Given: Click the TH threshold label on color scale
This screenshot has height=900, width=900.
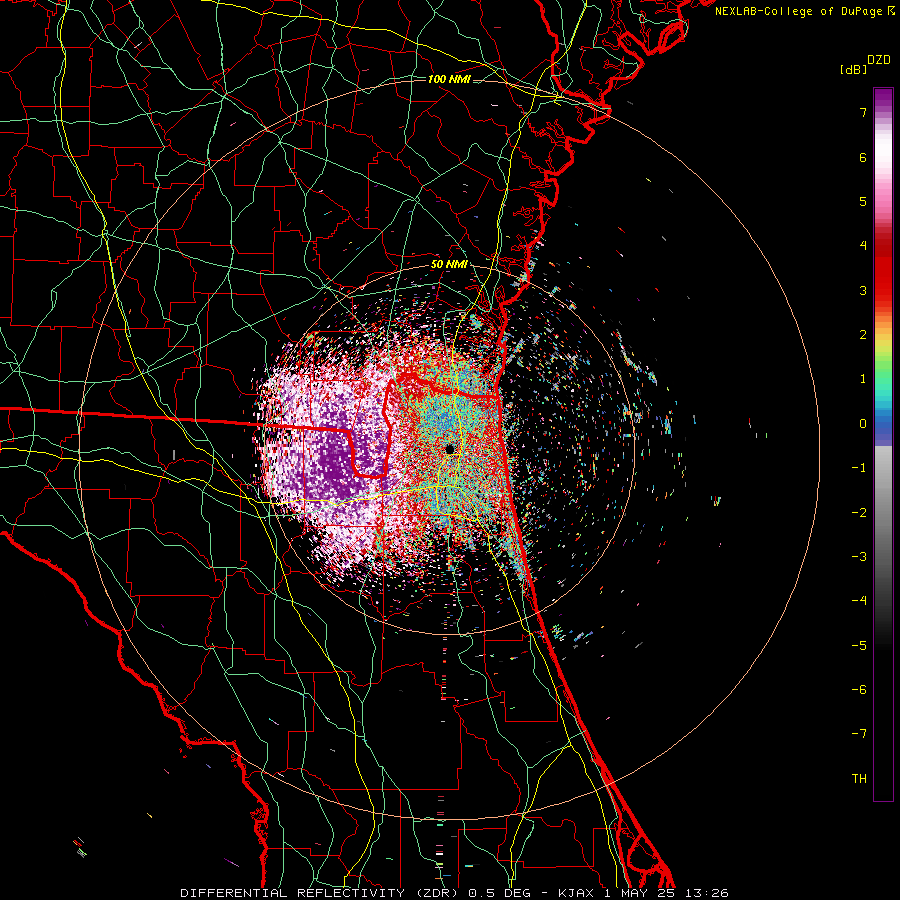Looking at the screenshot, I should (859, 779).
